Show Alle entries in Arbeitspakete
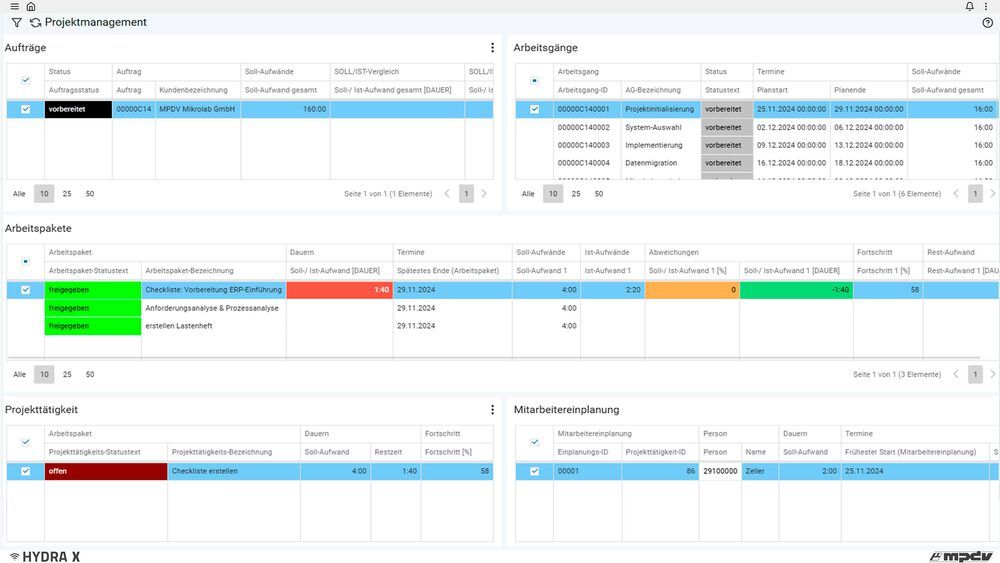Viewport: 1000px width, 563px height. [19, 374]
